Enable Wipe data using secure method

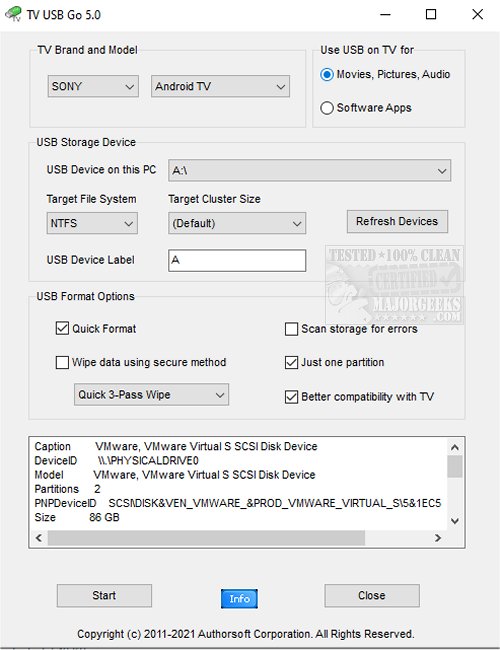click(62, 362)
